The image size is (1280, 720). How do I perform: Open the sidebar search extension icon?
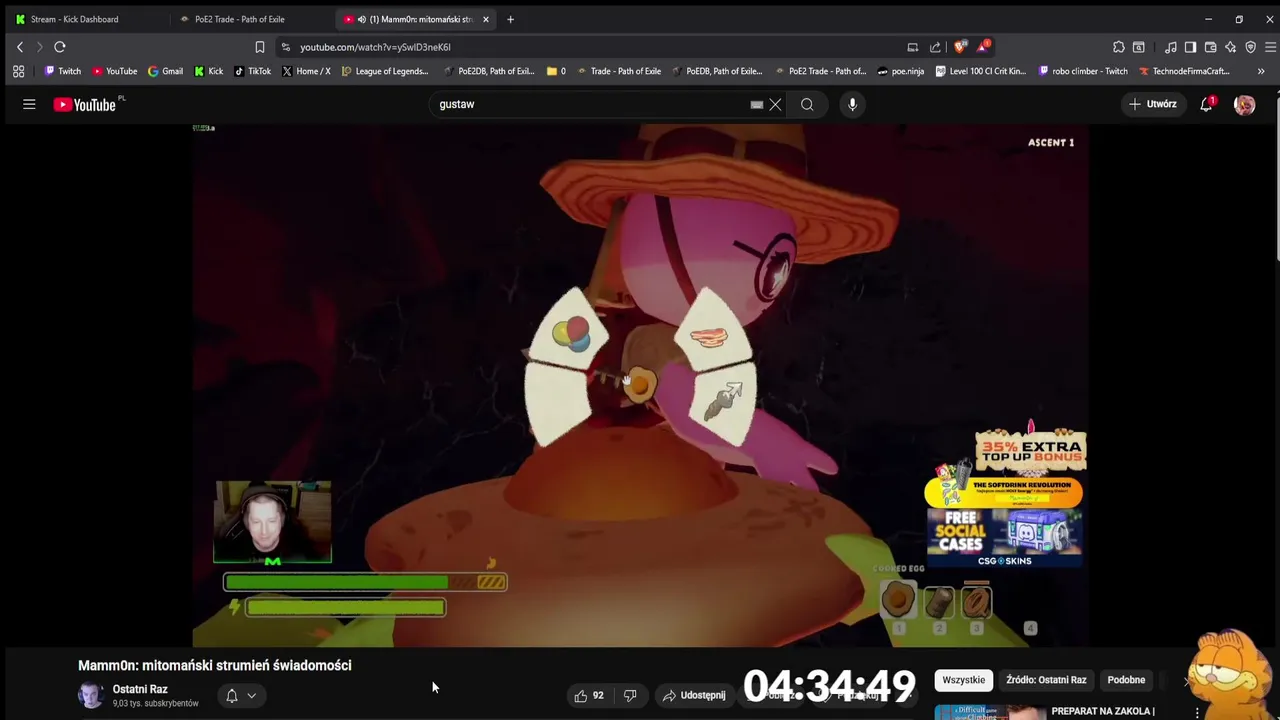1138,47
